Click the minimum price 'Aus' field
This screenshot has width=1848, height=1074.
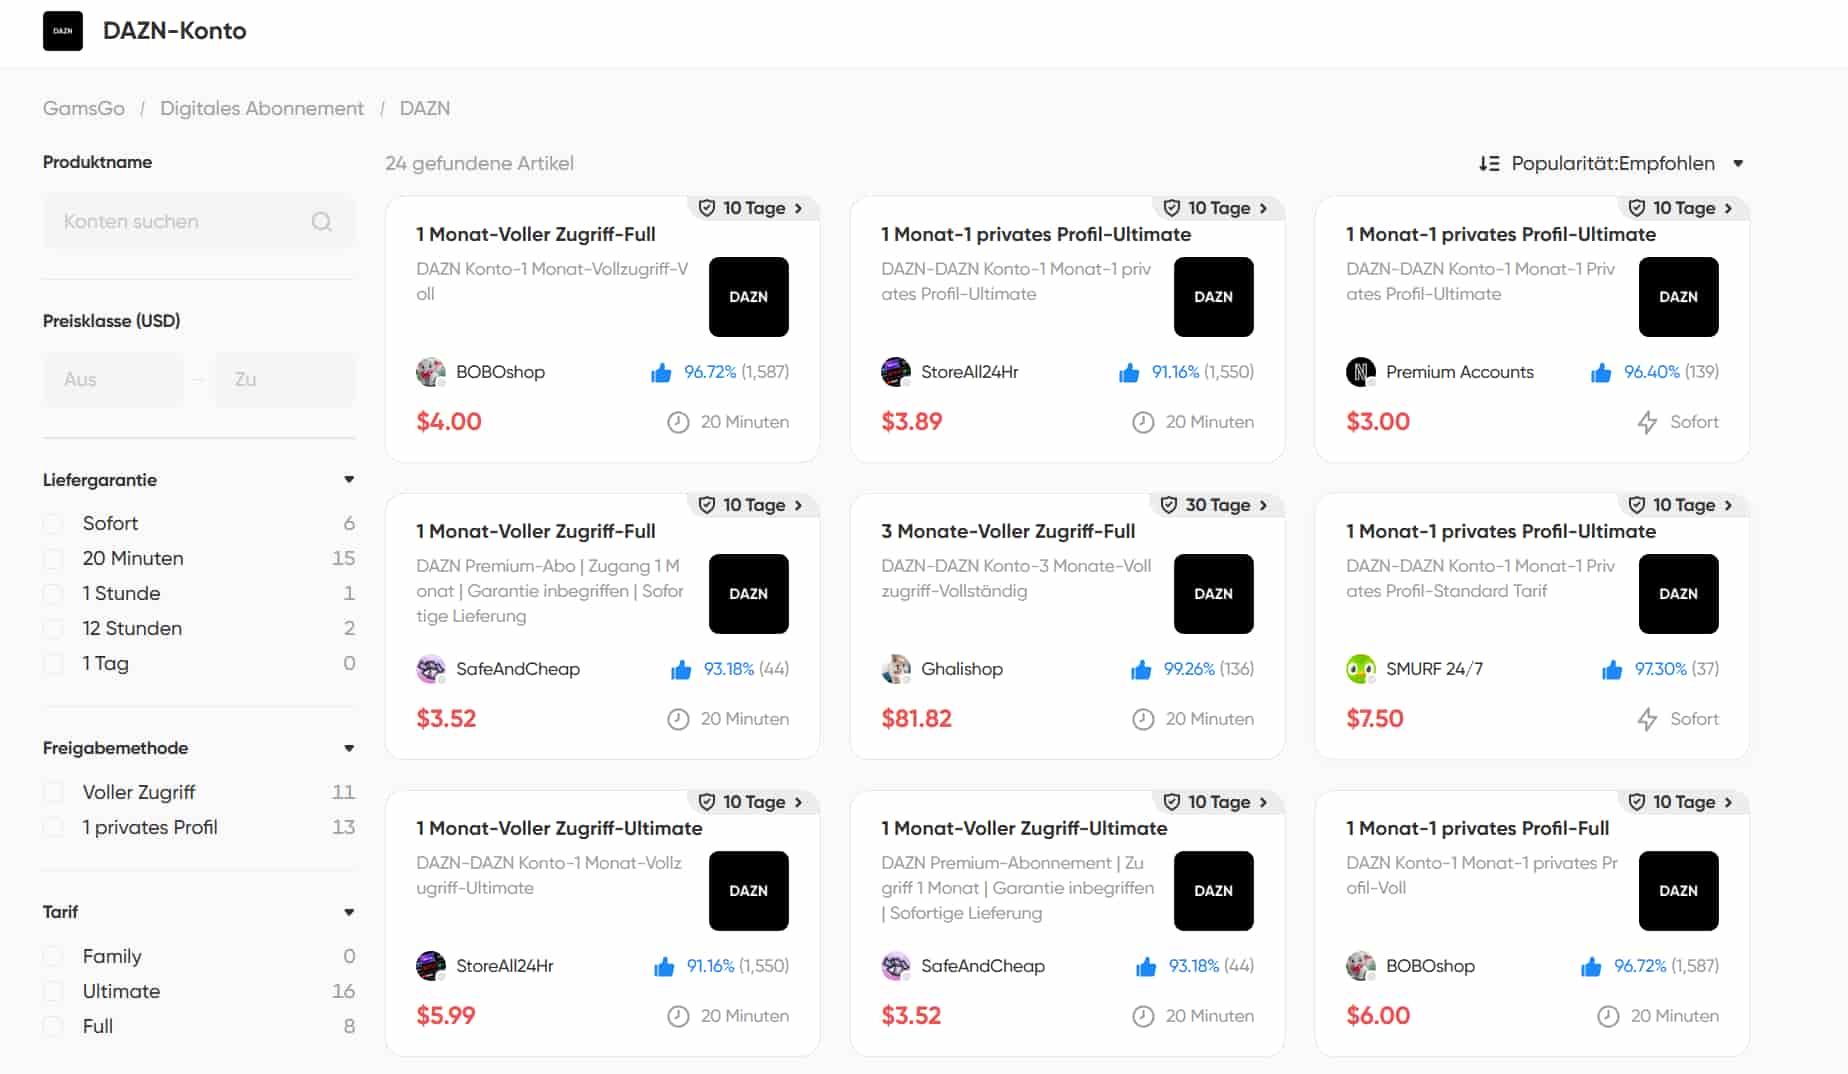pyautogui.click(x=112, y=380)
